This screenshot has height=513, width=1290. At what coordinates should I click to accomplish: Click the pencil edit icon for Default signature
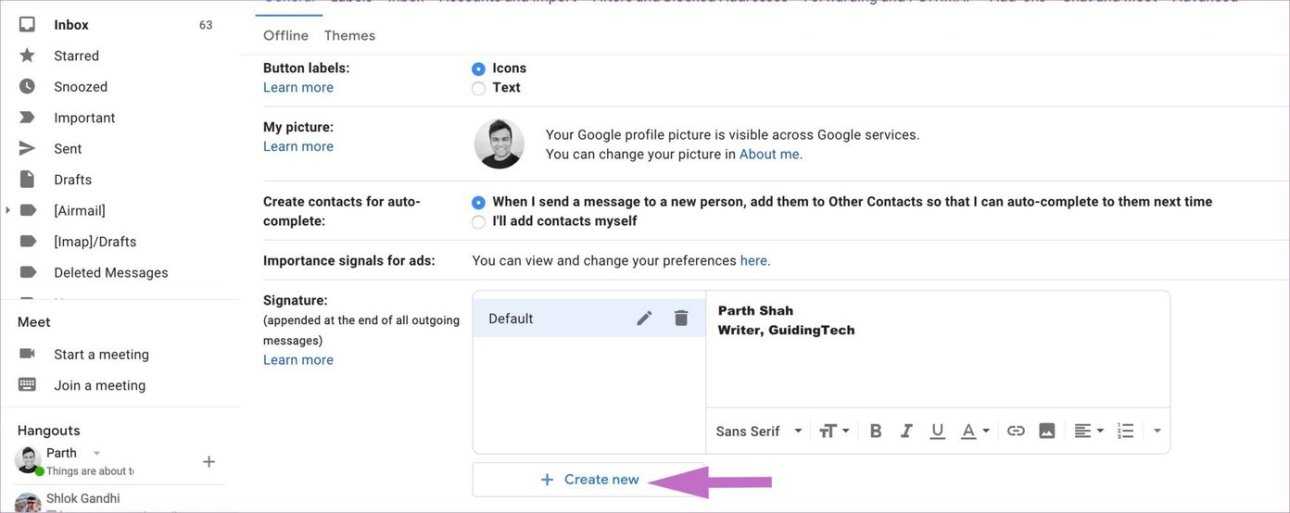pos(645,318)
